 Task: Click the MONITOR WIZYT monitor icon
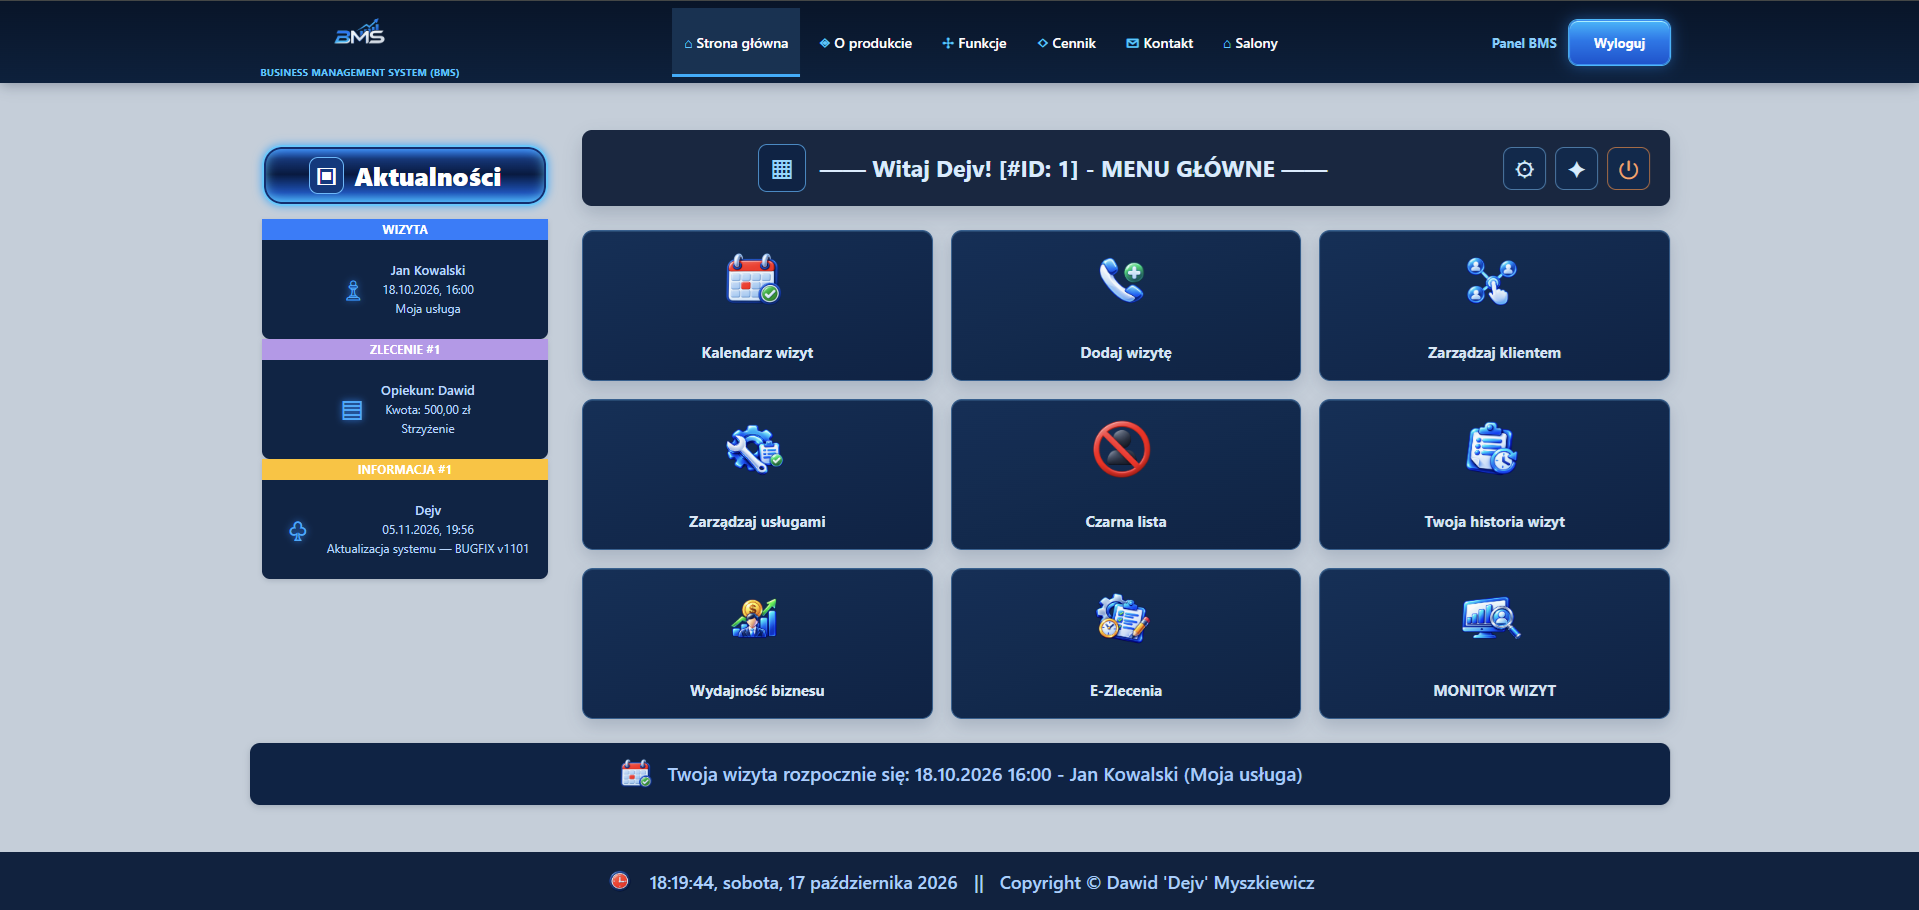pos(1491,618)
